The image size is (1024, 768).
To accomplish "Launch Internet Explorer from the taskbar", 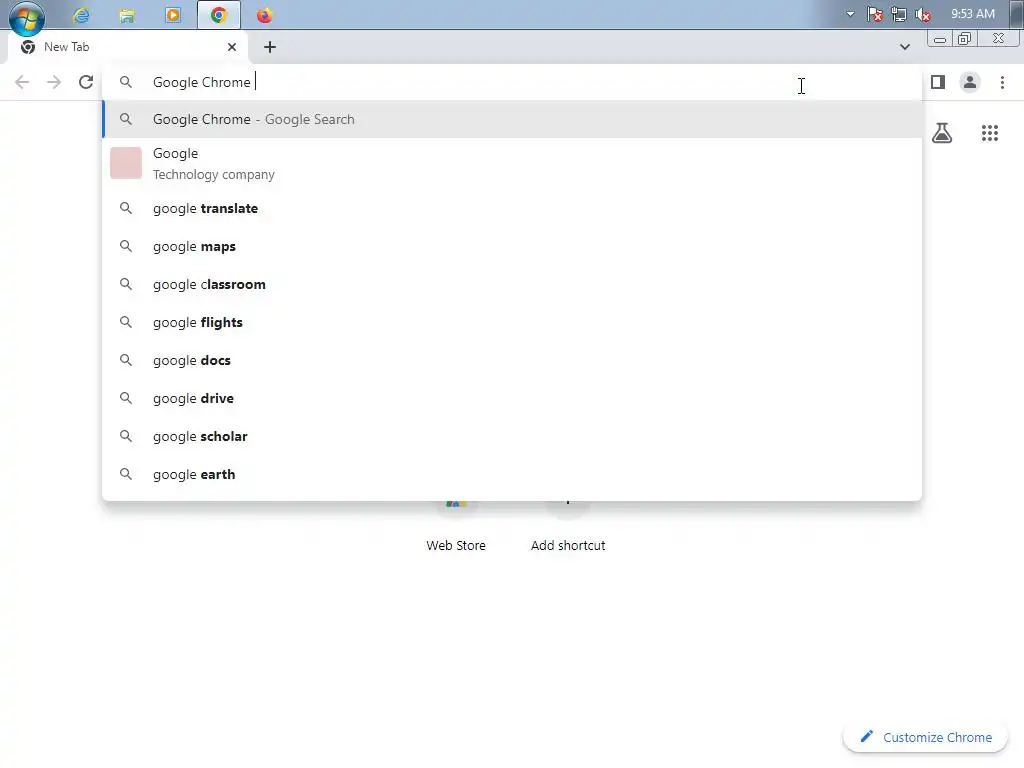I will pos(82,15).
